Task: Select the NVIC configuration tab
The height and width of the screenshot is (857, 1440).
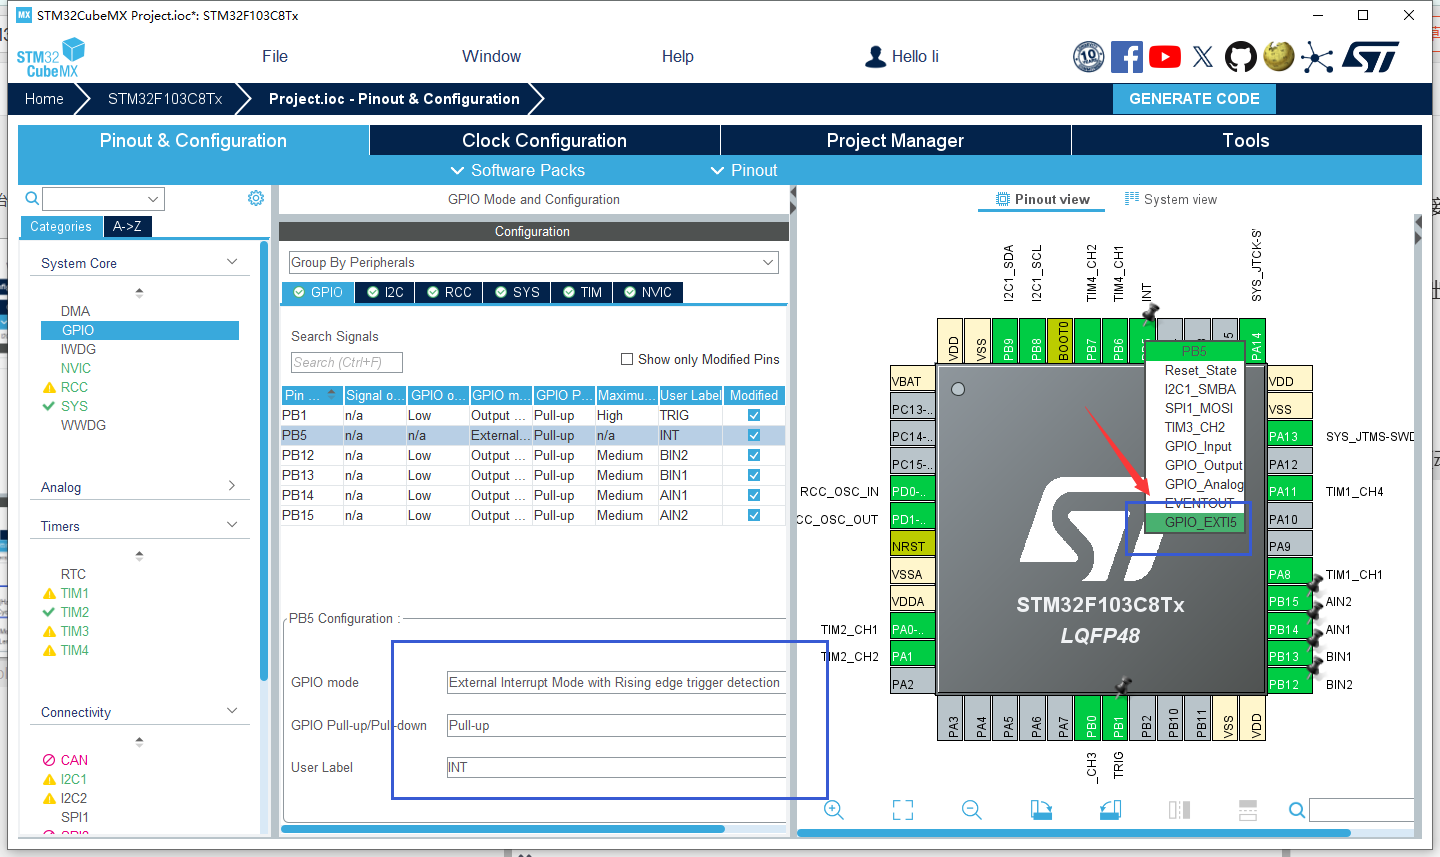Action: pyautogui.click(x=648, y=292)
